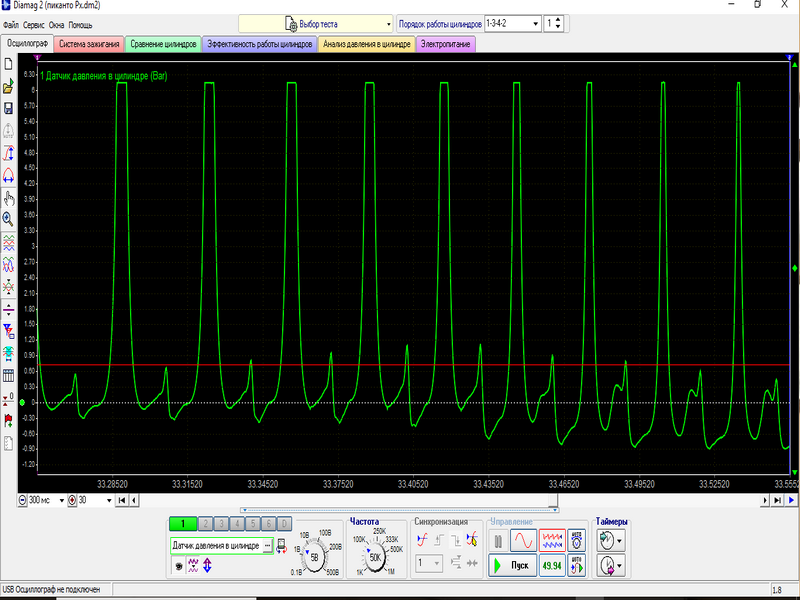Click the pause button
The height and width of the screenshot is (600, 800).
498,540
